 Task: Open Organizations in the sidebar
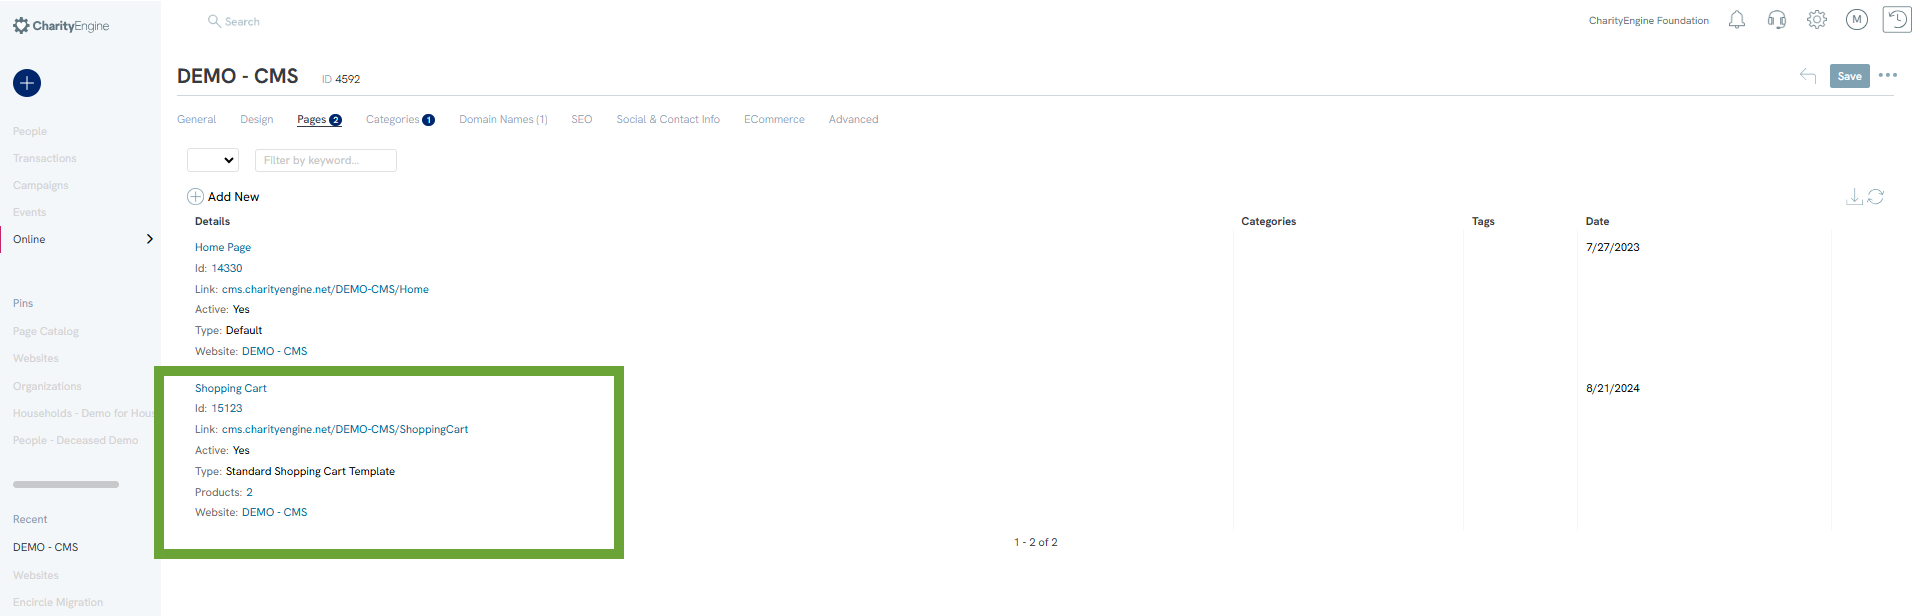(47, 386)
